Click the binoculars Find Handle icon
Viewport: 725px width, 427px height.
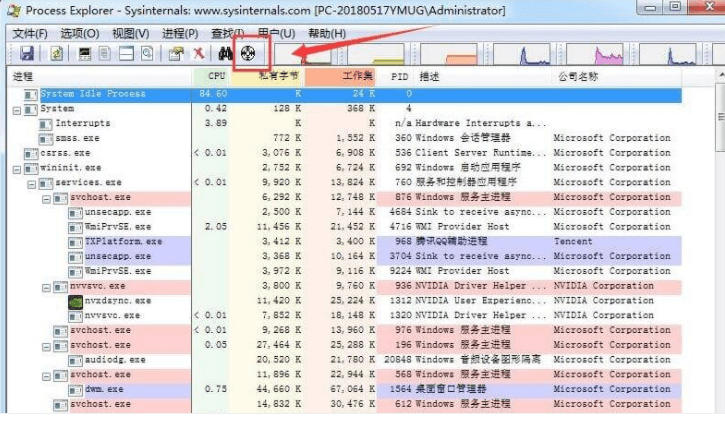[225, 54]
